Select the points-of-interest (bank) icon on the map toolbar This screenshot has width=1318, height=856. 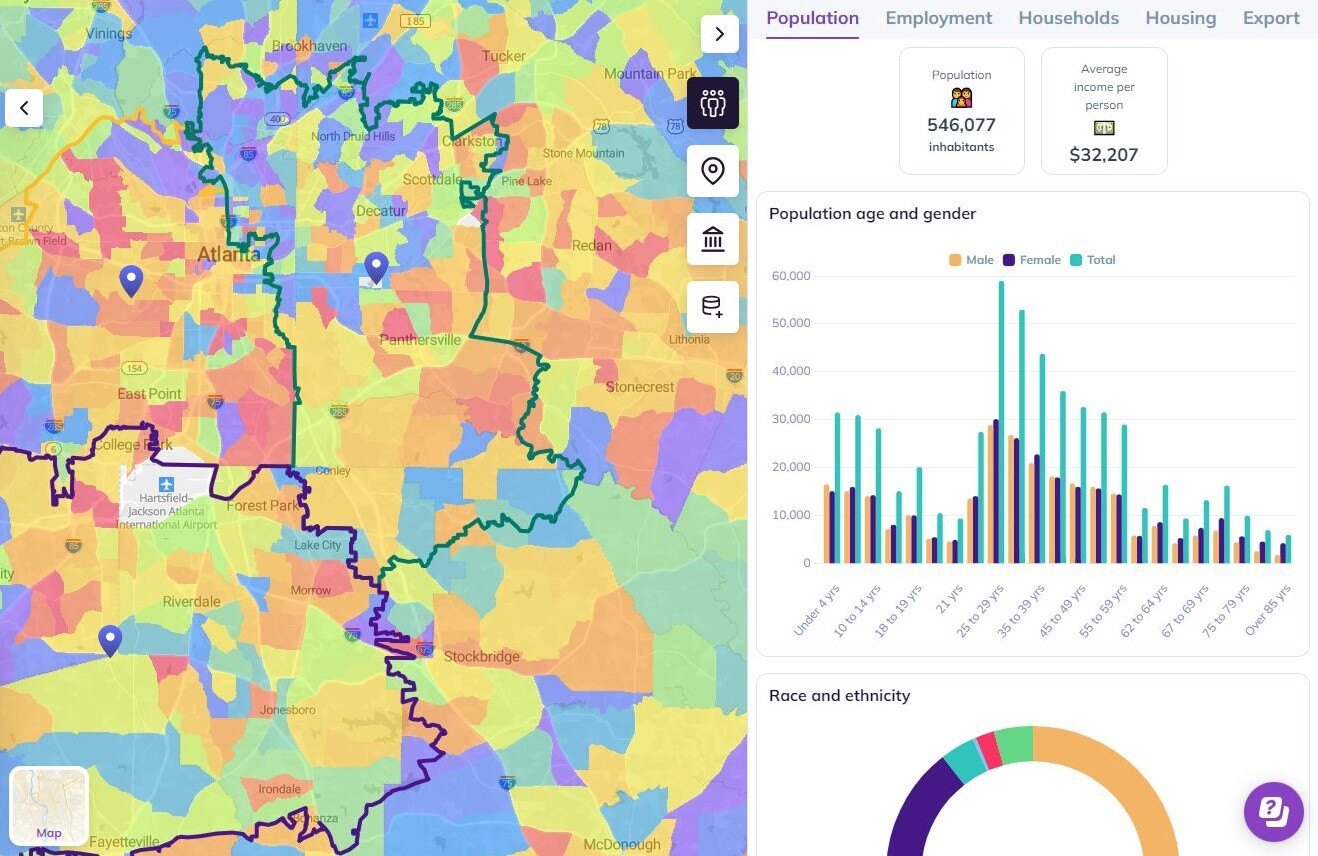712,239
